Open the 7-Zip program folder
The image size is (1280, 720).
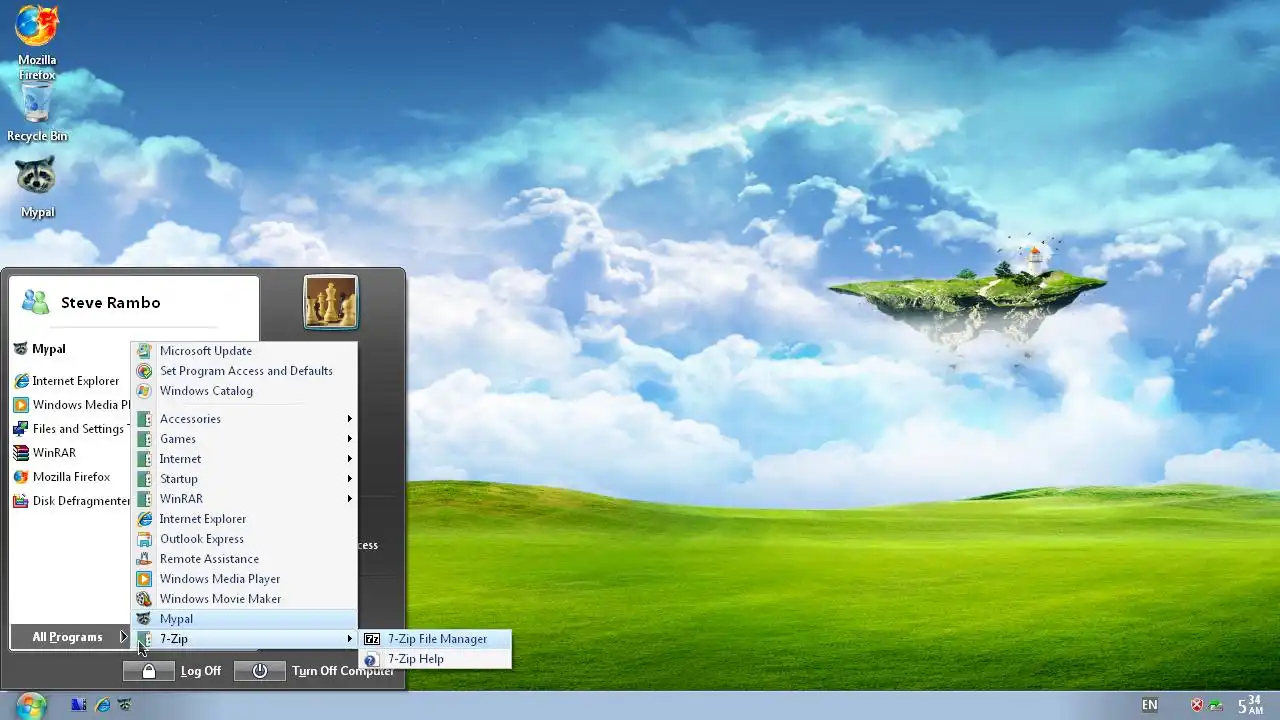click(245, 639)
